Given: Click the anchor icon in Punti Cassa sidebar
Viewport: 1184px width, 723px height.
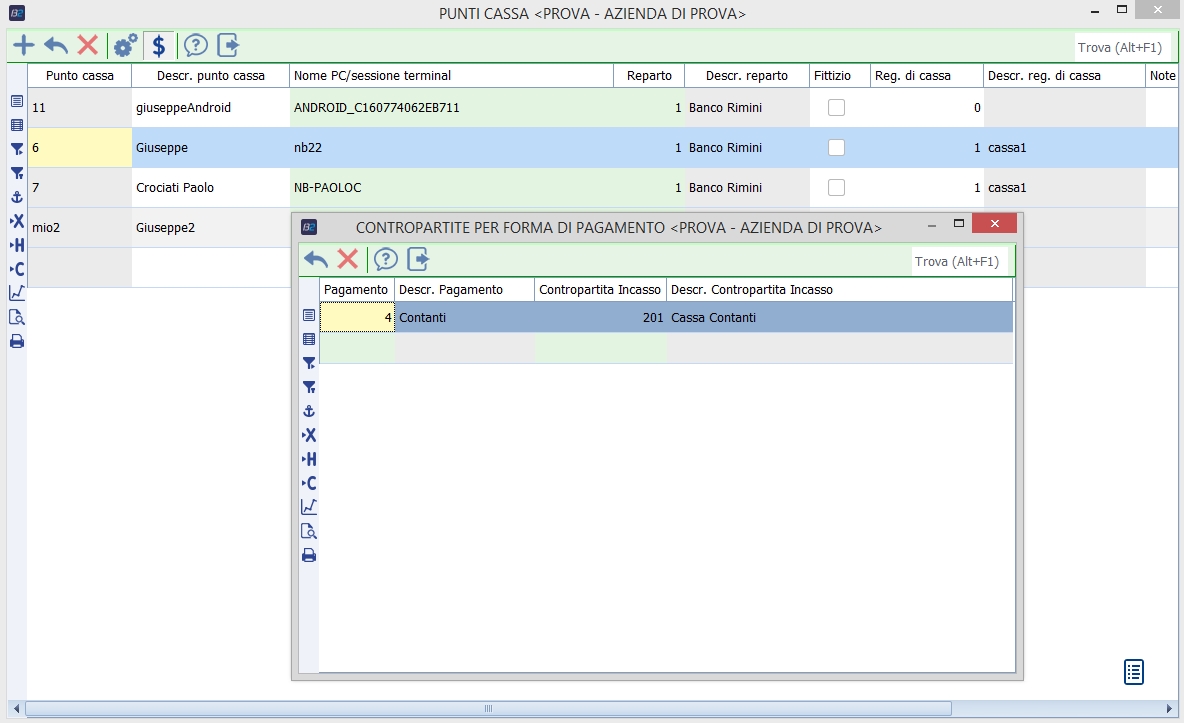Looking at the screenshot, I should 17,197.
